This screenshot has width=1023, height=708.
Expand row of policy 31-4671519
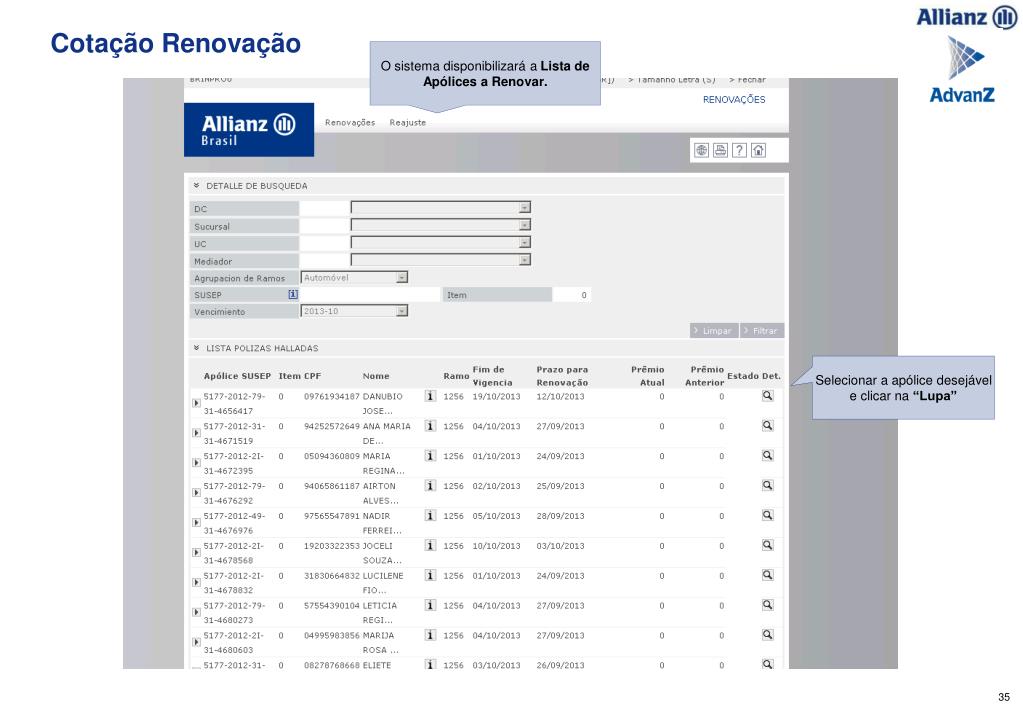tap(196, 433)
